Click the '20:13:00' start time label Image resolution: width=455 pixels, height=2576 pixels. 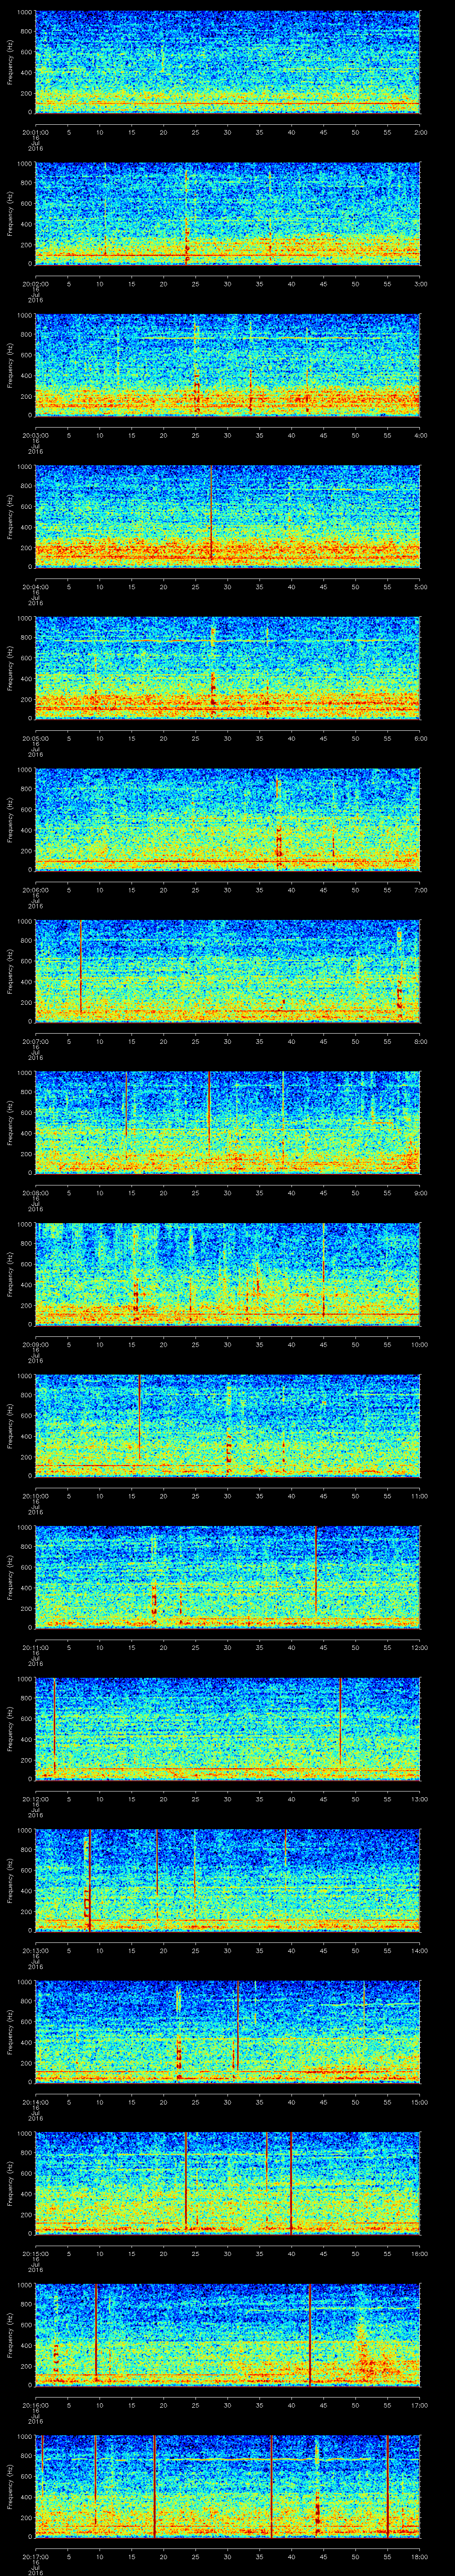point(35,1950)
